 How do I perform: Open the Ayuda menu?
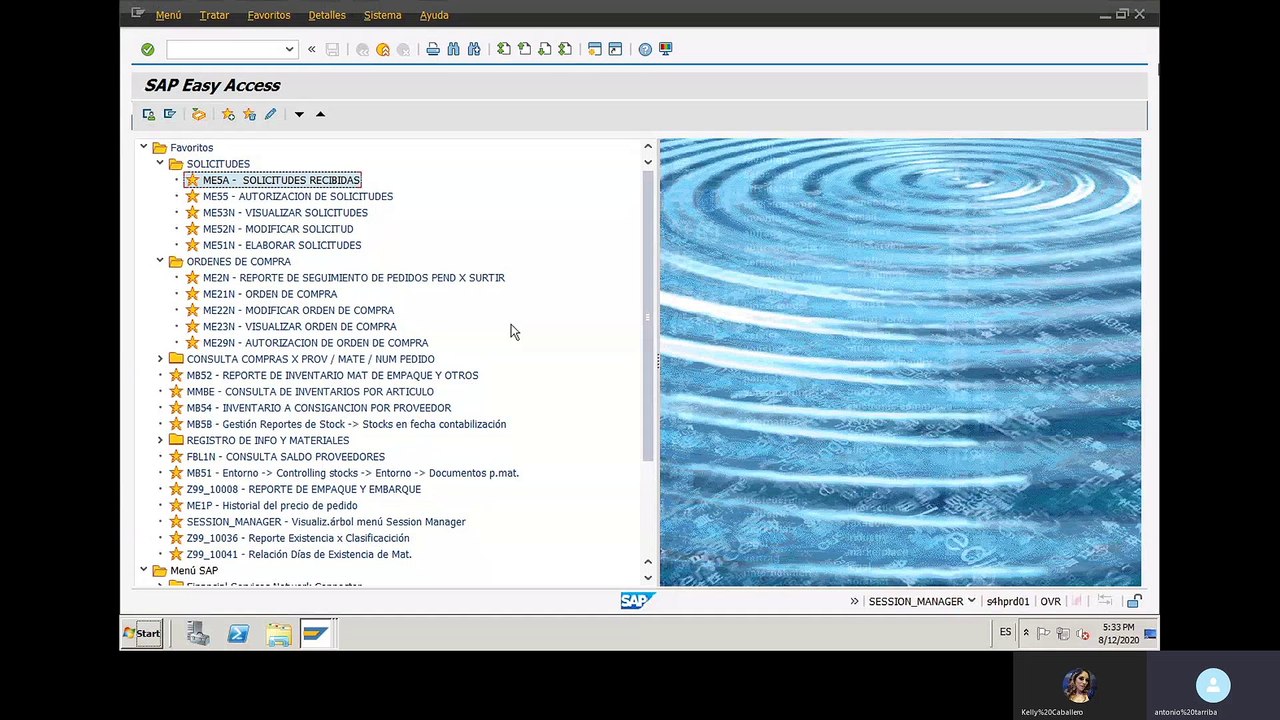tap(434, 15)
